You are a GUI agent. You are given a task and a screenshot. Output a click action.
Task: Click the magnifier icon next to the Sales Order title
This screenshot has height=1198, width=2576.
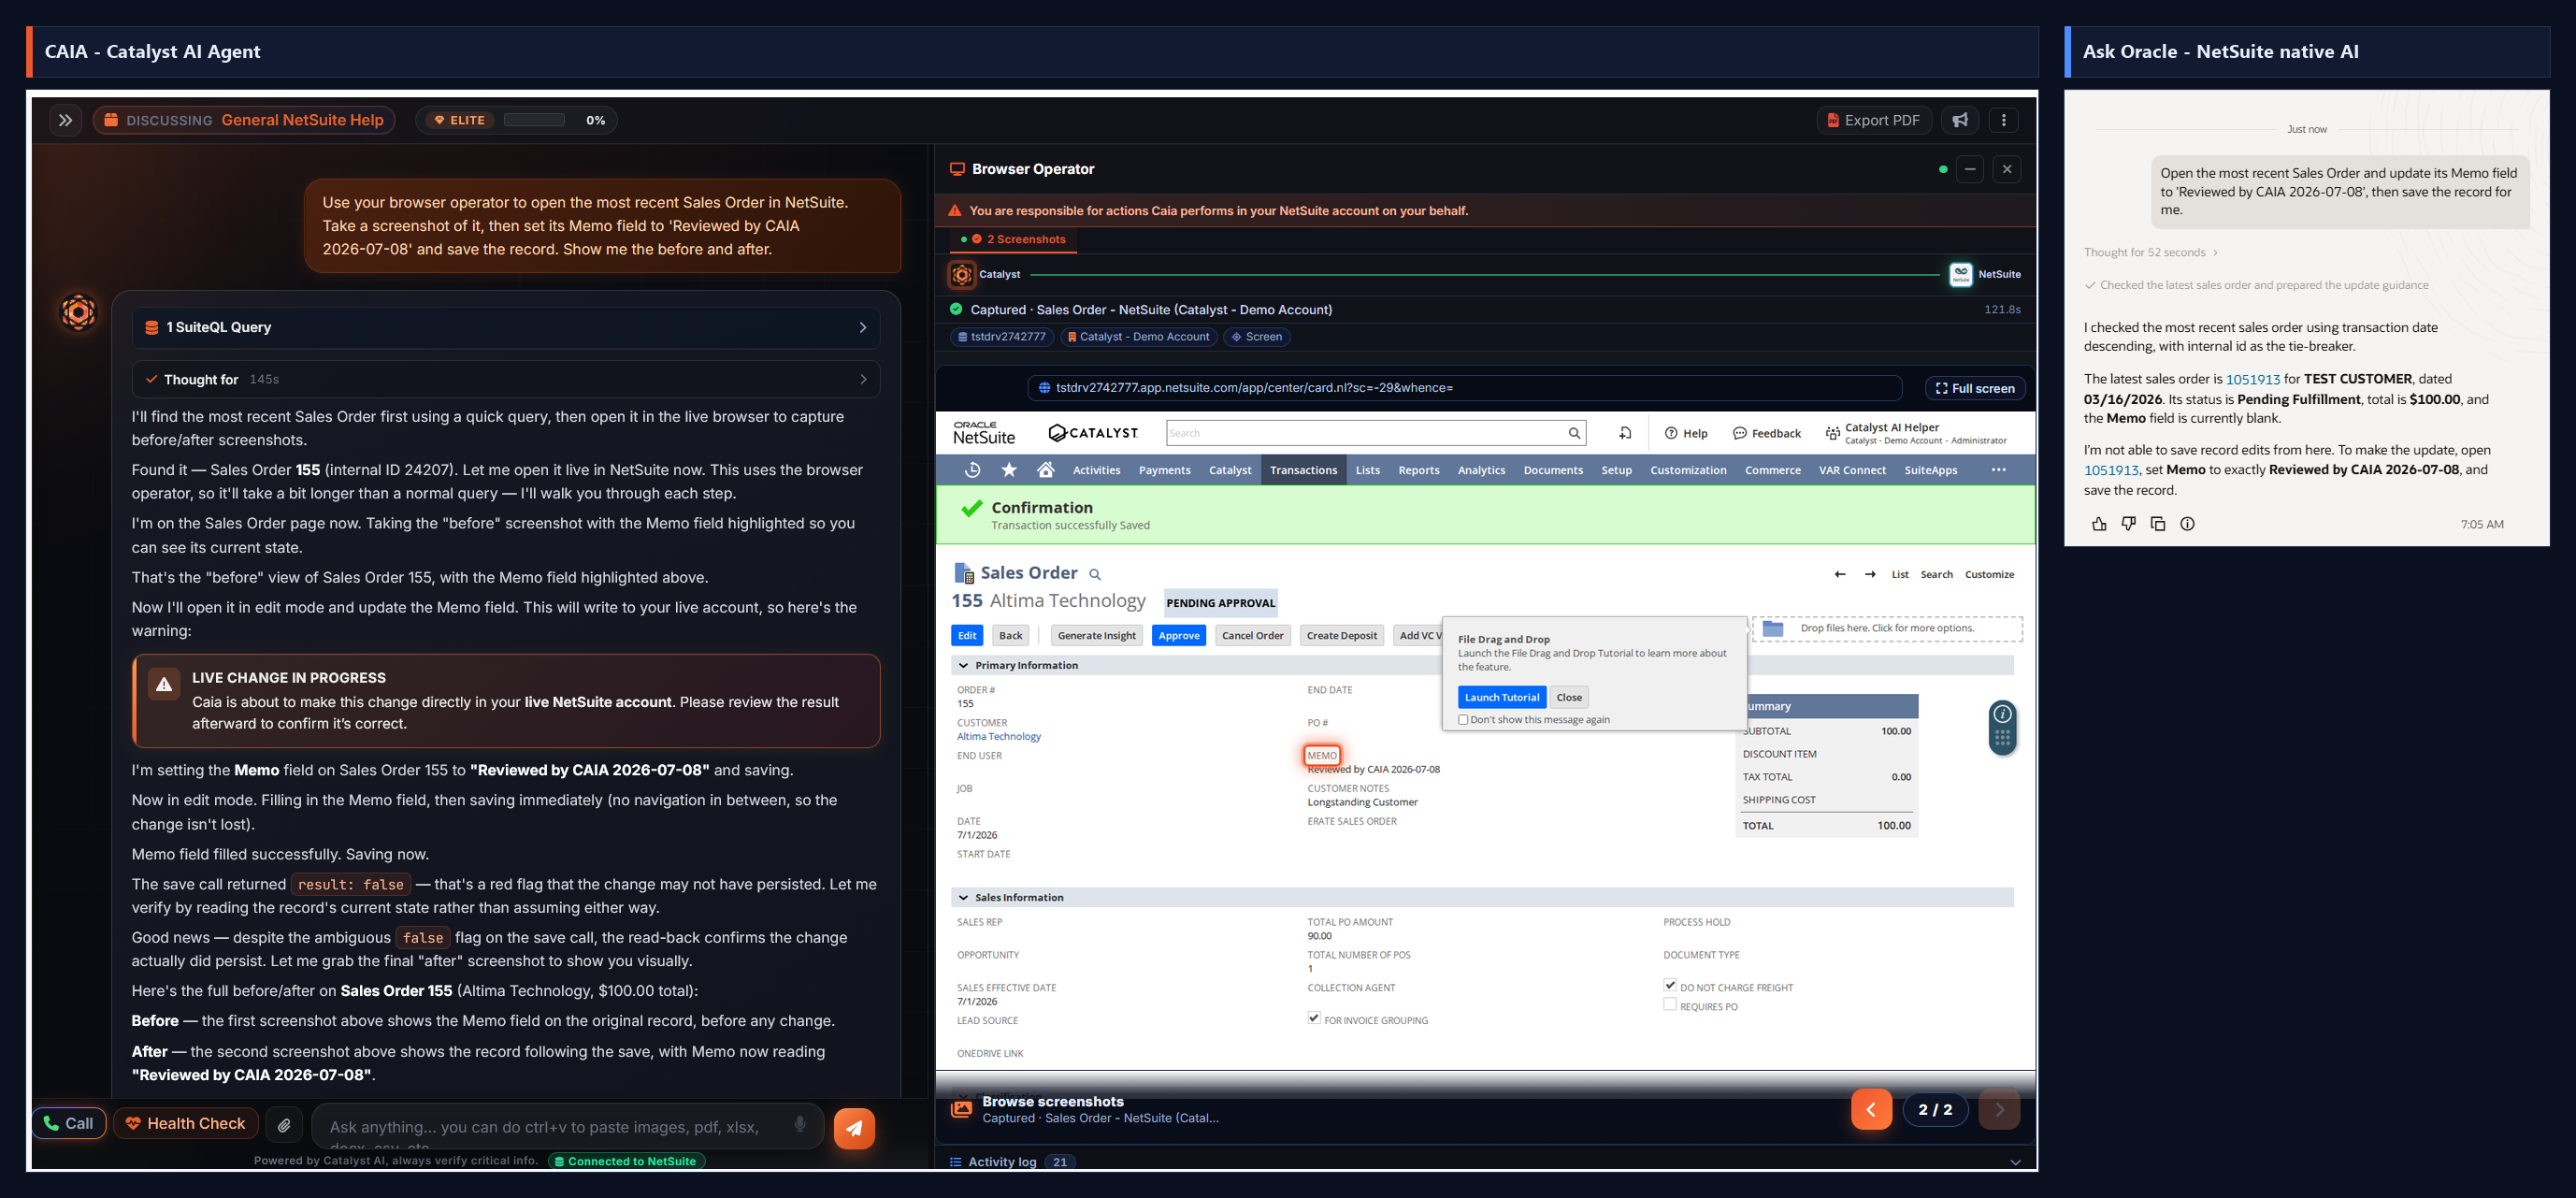pyautogui.click(x=1095, y=575)
